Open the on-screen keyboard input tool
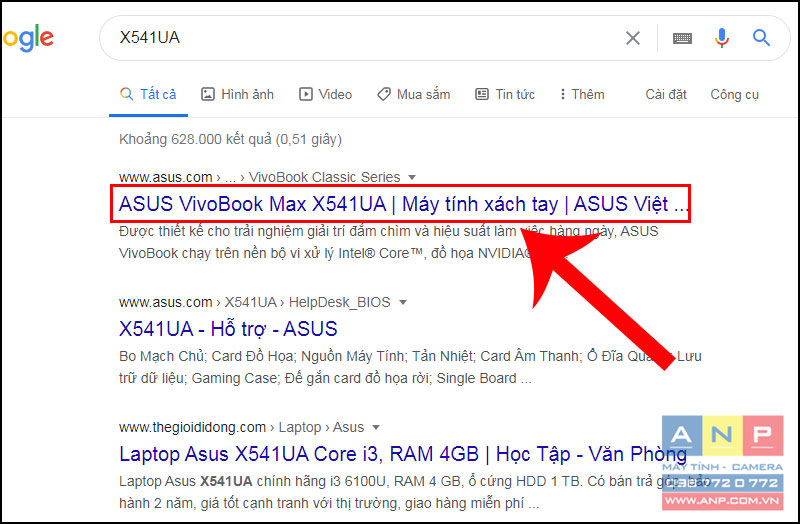 pyautogui.click(x=682, y=38)
